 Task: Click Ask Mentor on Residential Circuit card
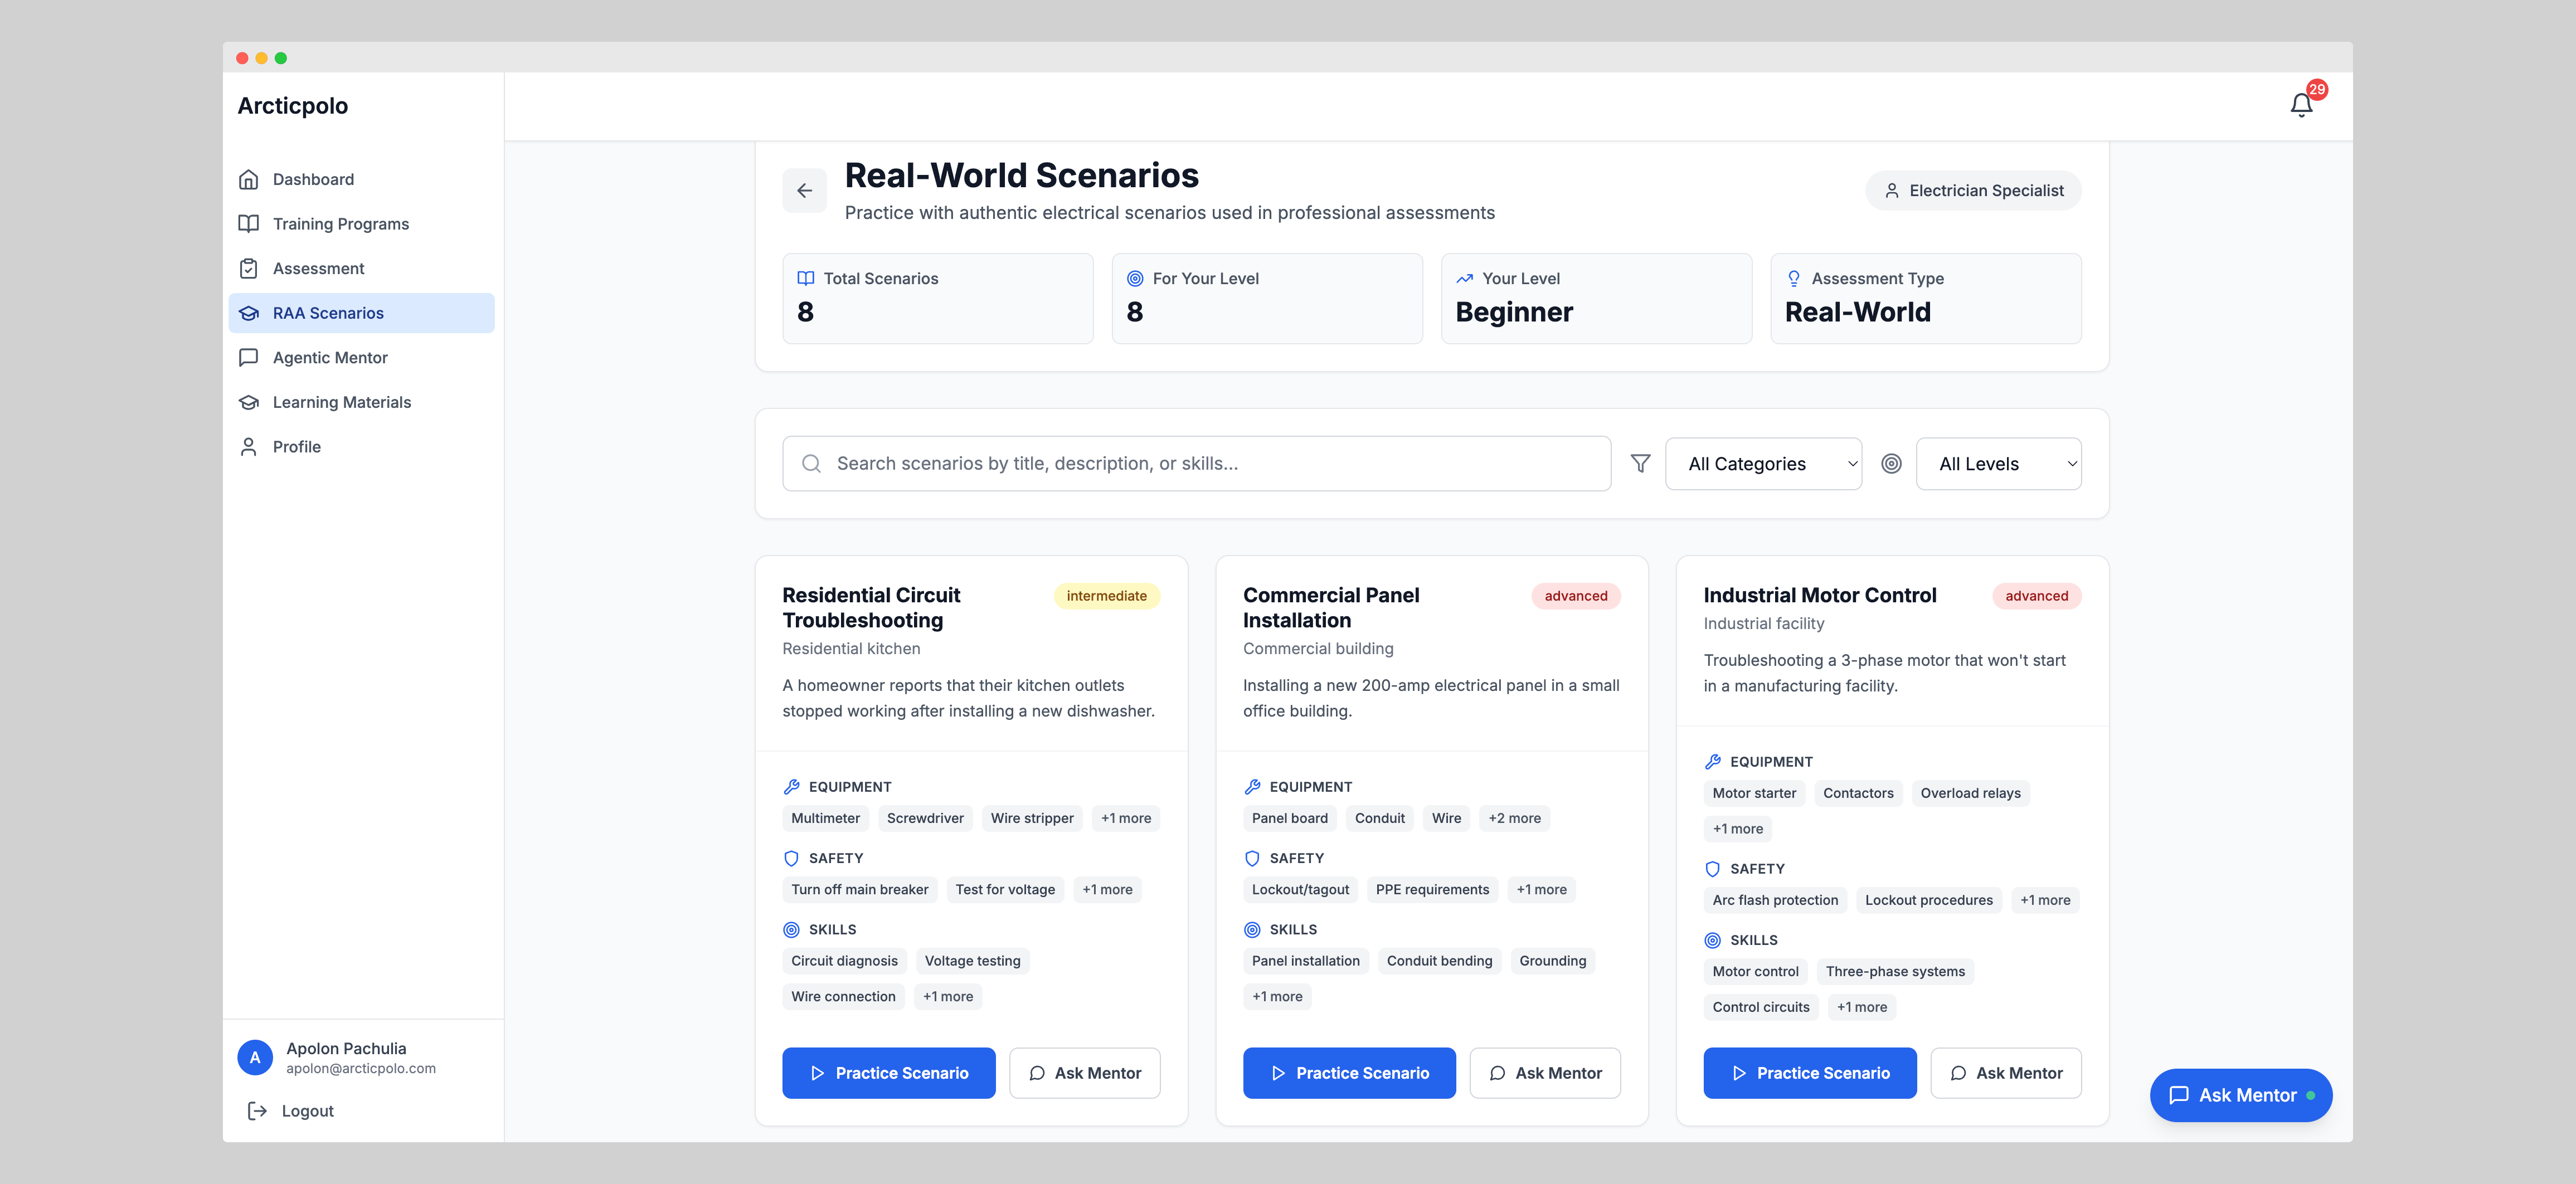click(x=1084, y=1073)
